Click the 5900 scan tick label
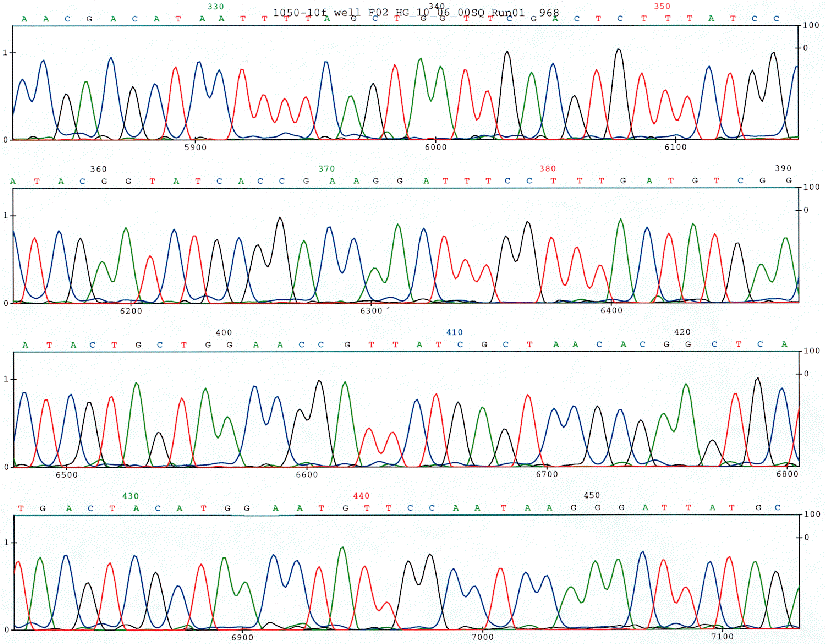825x644 pixels. (x=195, y=147)
